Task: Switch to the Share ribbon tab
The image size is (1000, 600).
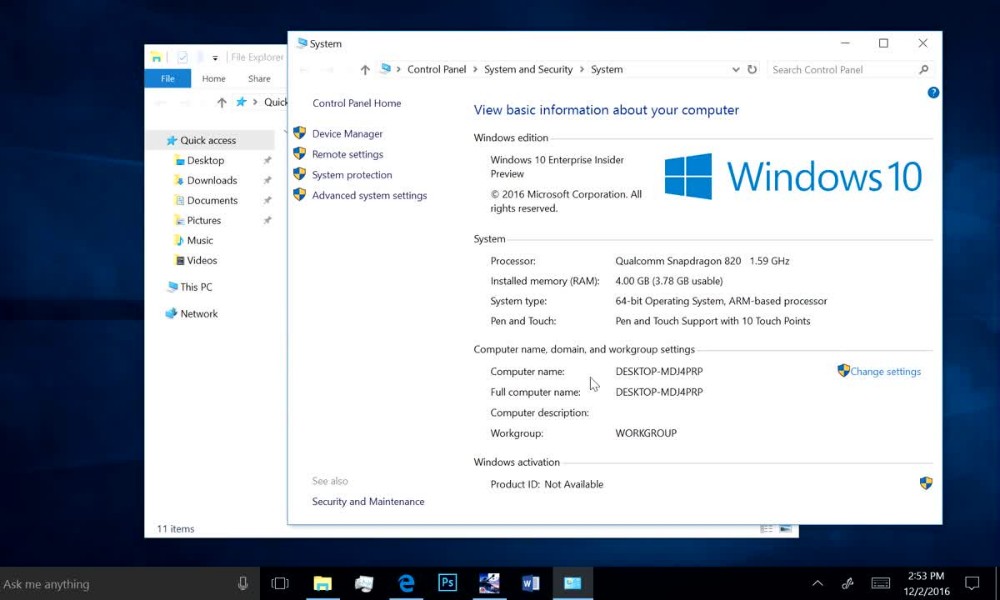Action: 259,79
